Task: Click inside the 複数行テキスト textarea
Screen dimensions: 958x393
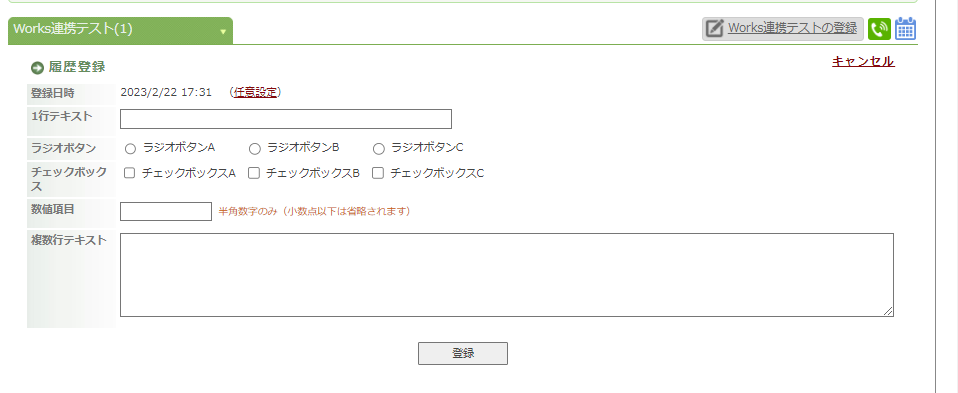Action: click(x=506, y=275)
